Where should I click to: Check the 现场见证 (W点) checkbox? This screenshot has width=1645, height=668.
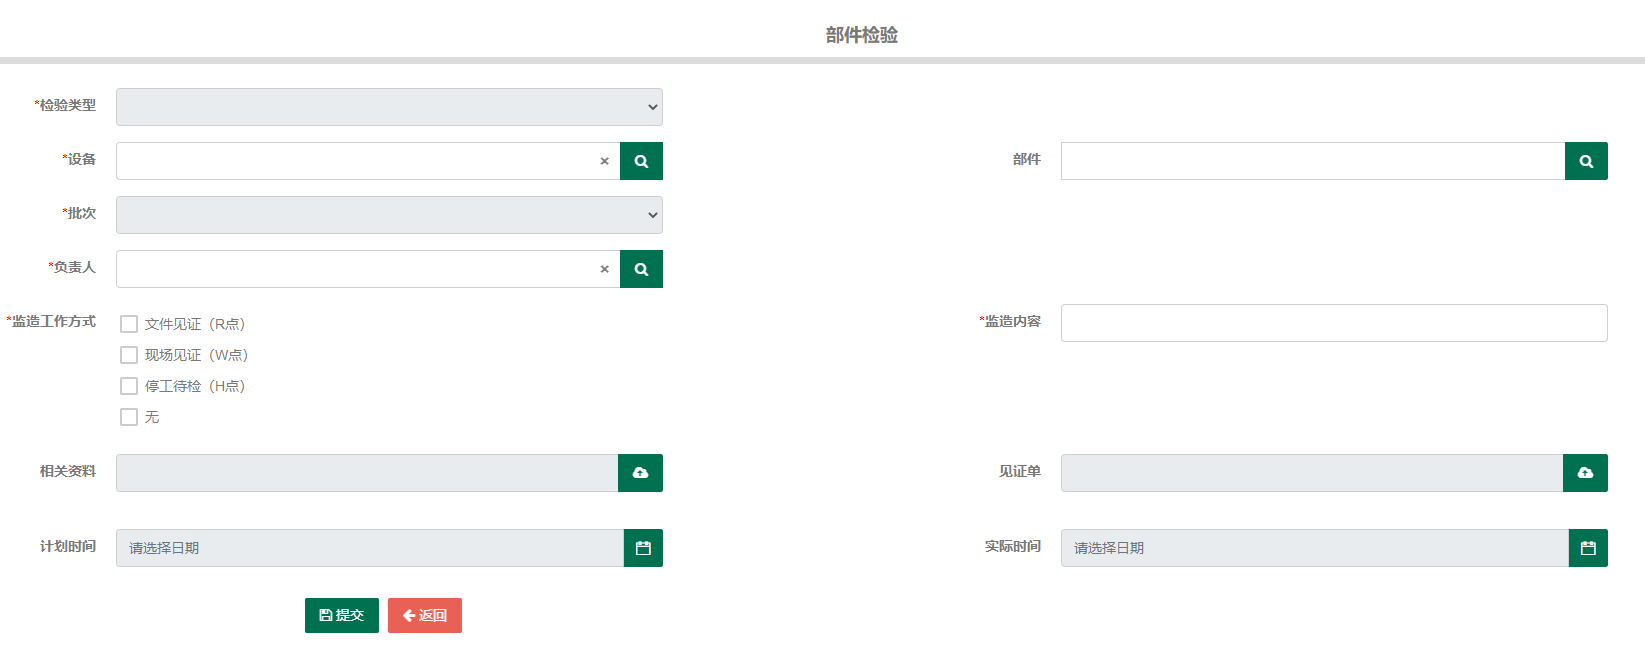click(129, 355)
